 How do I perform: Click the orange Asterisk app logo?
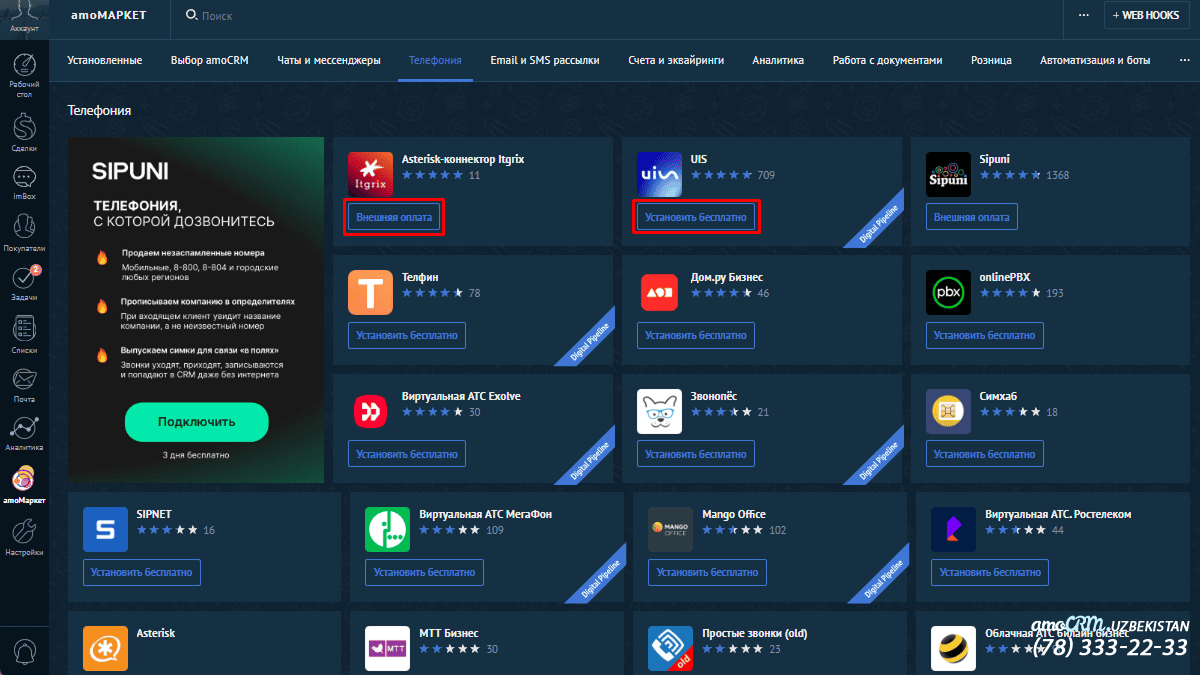coord(104,648)
